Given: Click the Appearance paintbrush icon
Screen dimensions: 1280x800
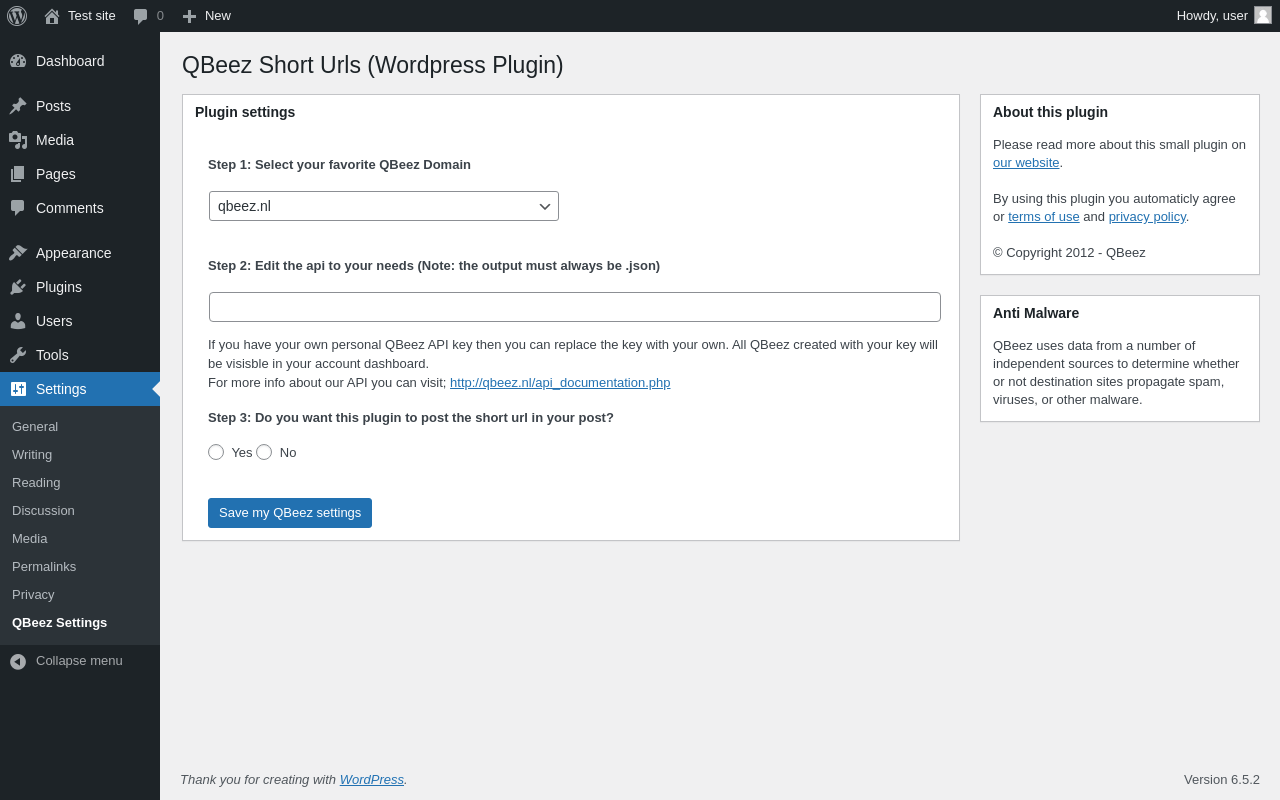Looking at the screenshot, I should (x=18, y=253).
